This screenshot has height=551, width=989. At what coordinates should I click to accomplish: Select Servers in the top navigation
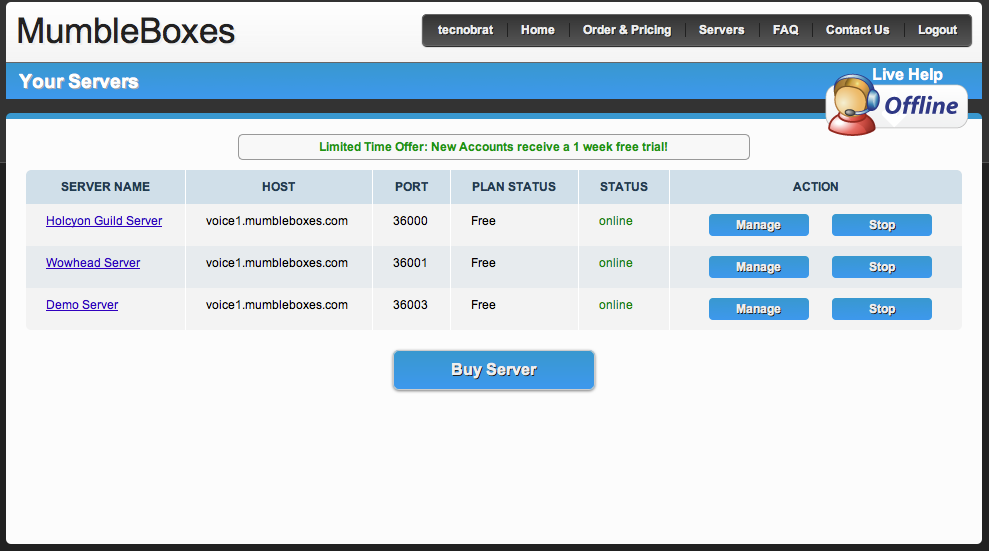(x=722, y=30)
